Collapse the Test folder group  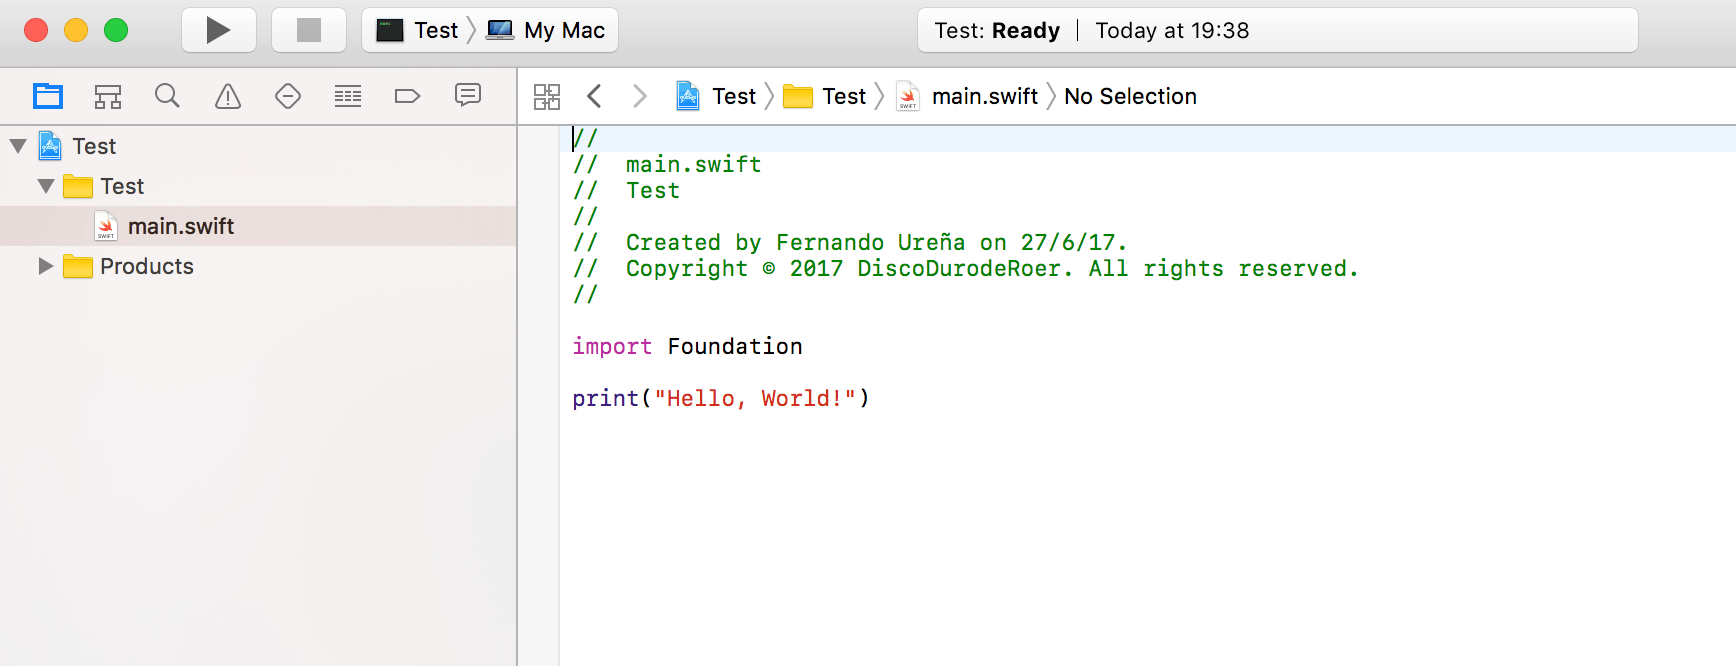coord(46,186)
